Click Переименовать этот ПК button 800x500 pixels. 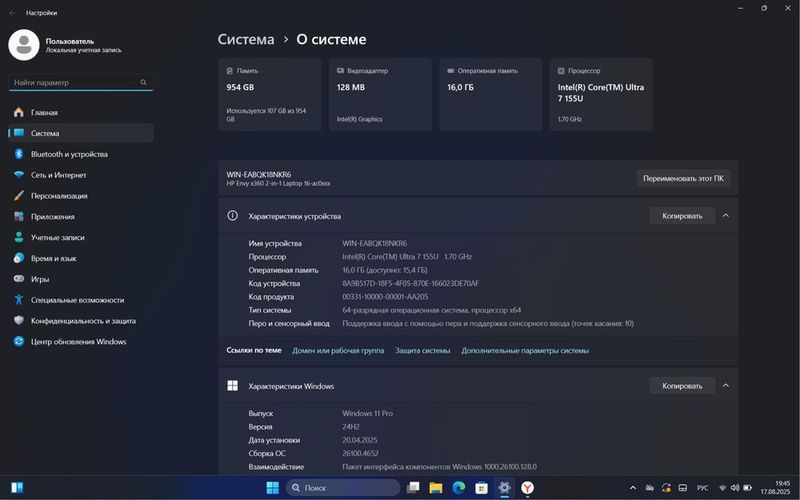click(683, 179)
